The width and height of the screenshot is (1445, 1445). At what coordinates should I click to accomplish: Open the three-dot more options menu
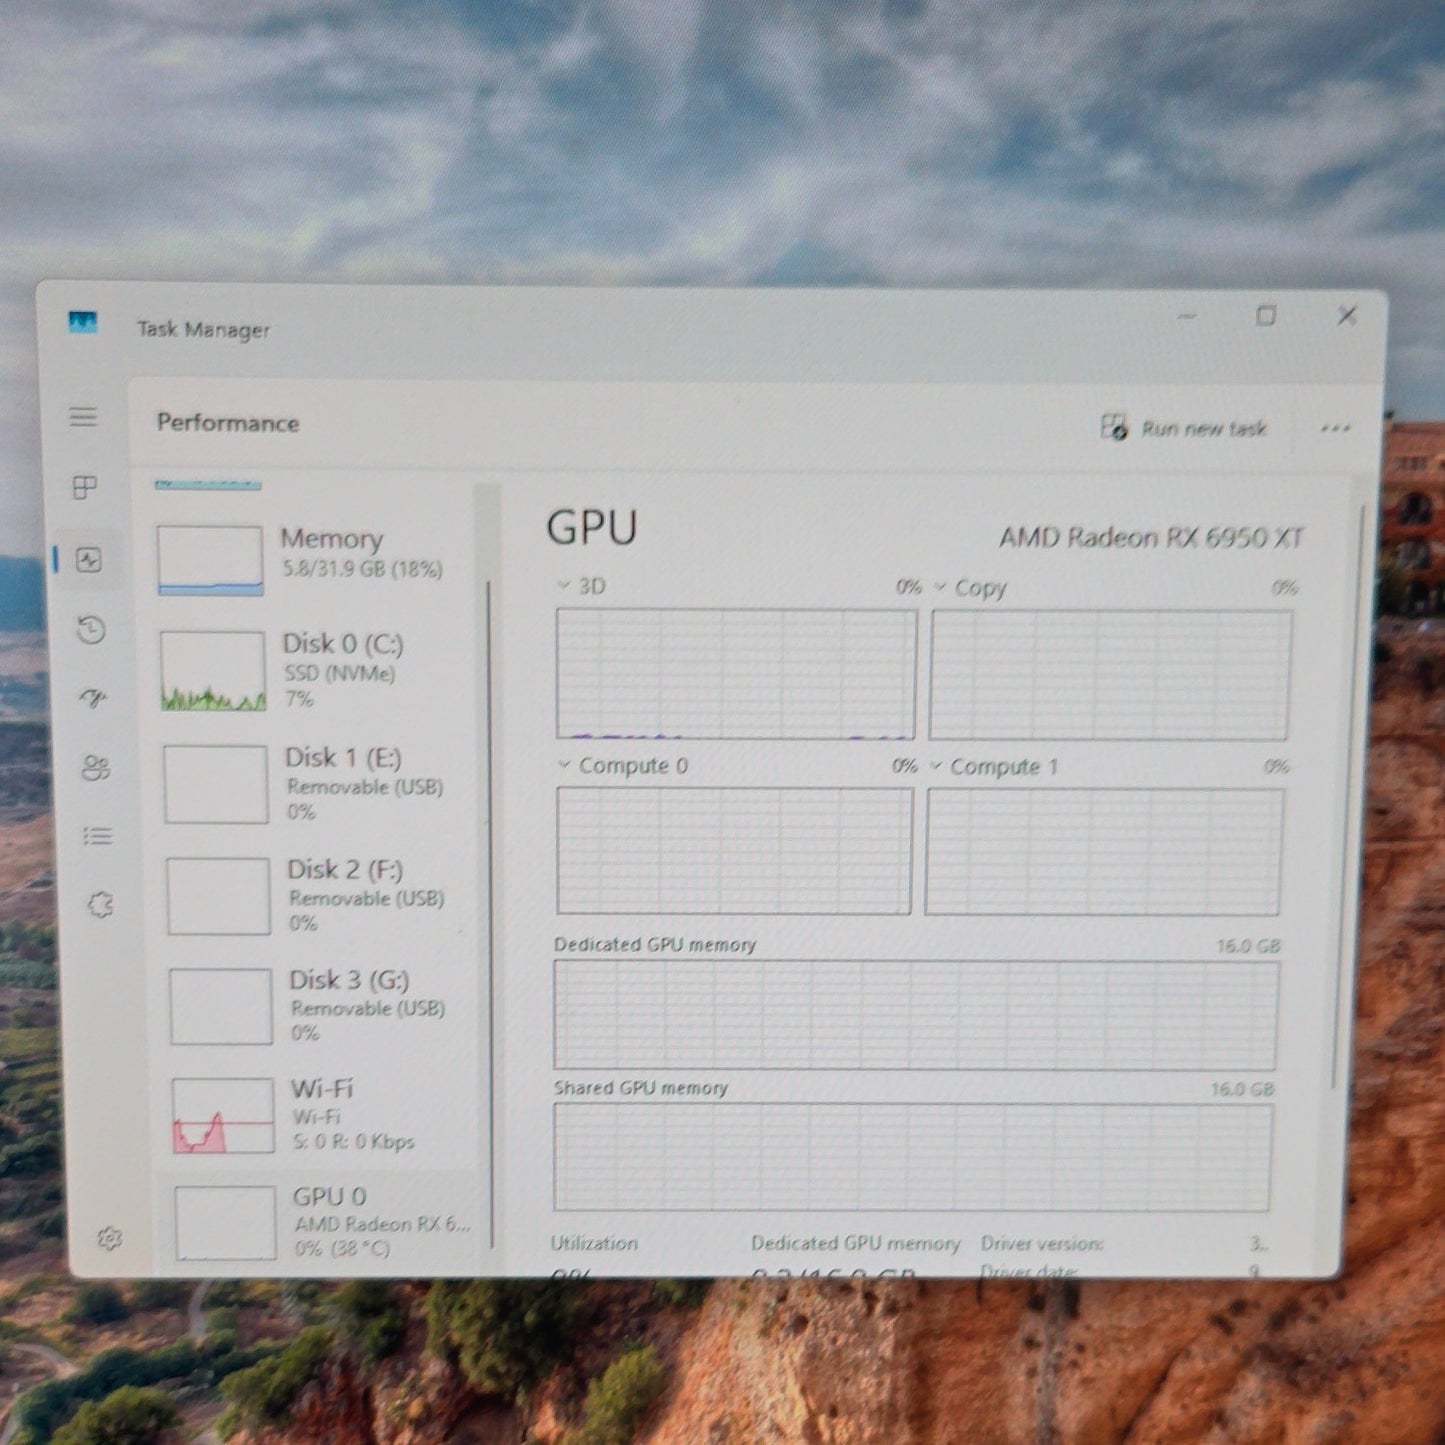click(1335, 429)
